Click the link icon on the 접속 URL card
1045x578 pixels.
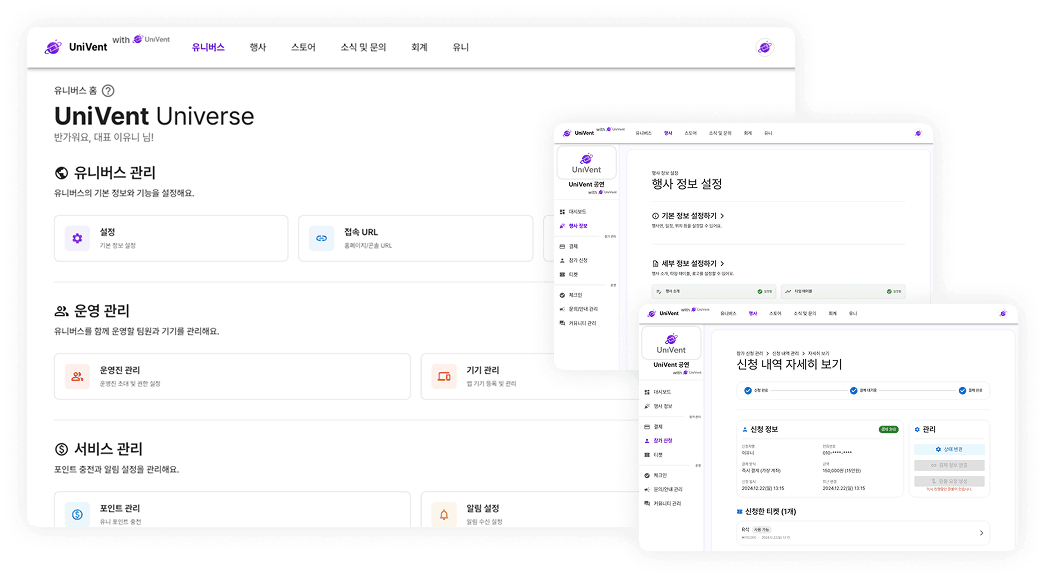tap(320, 238)
